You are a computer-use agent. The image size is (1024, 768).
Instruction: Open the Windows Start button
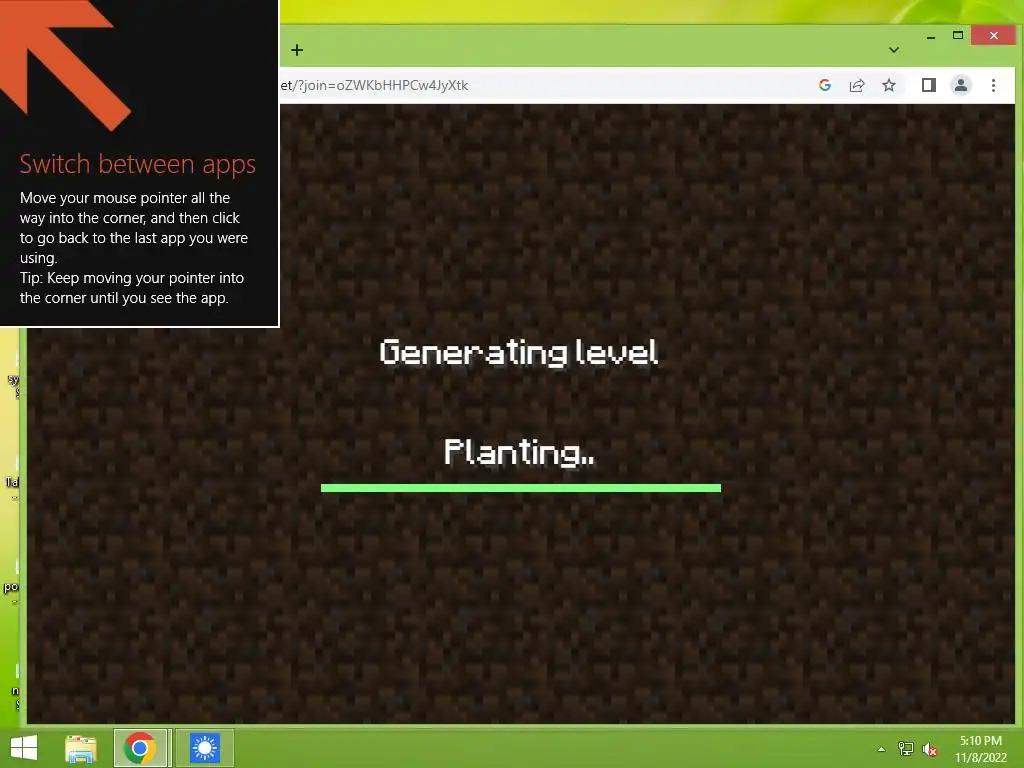tap(24, 748)
